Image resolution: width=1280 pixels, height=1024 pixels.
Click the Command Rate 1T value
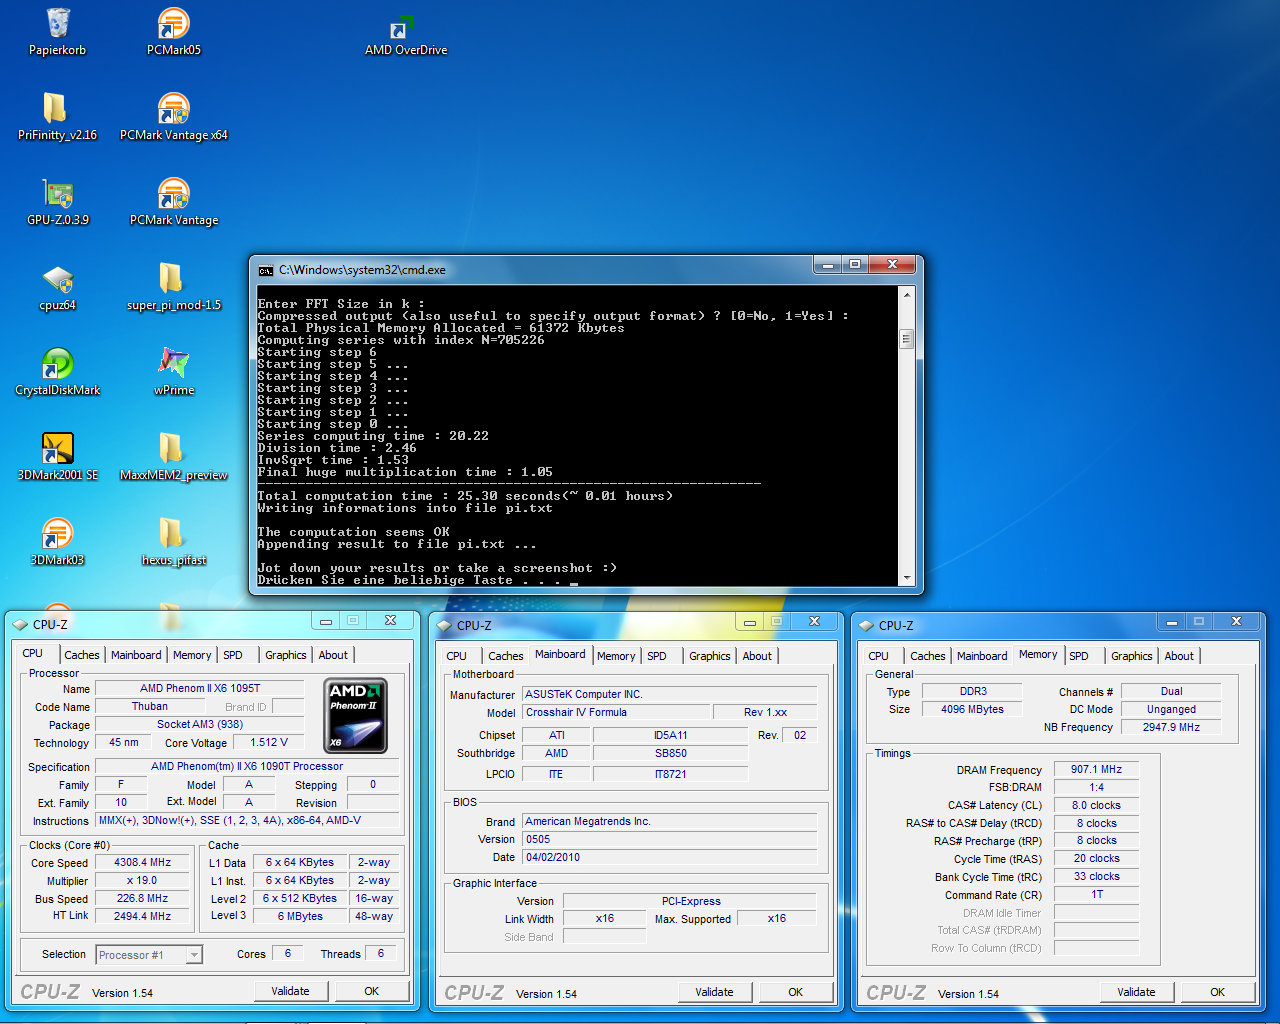1096,894
